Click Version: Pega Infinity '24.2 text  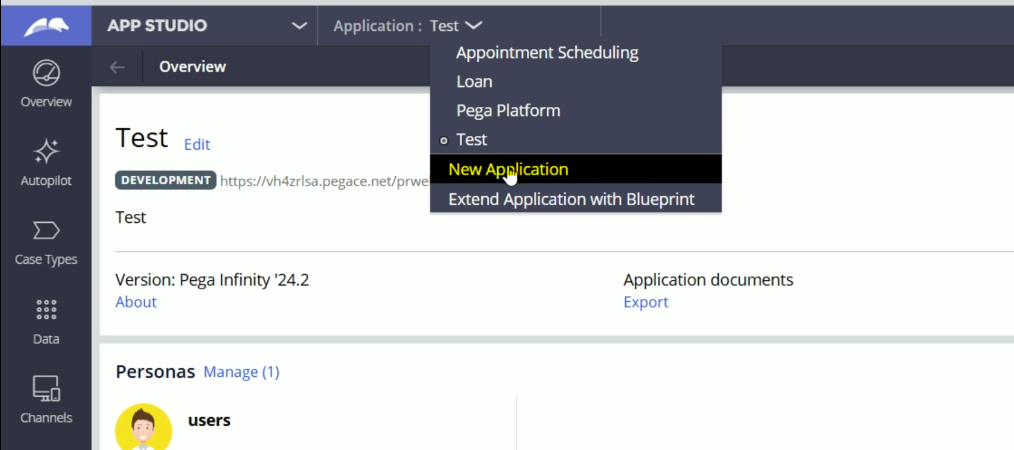point(212,280)
